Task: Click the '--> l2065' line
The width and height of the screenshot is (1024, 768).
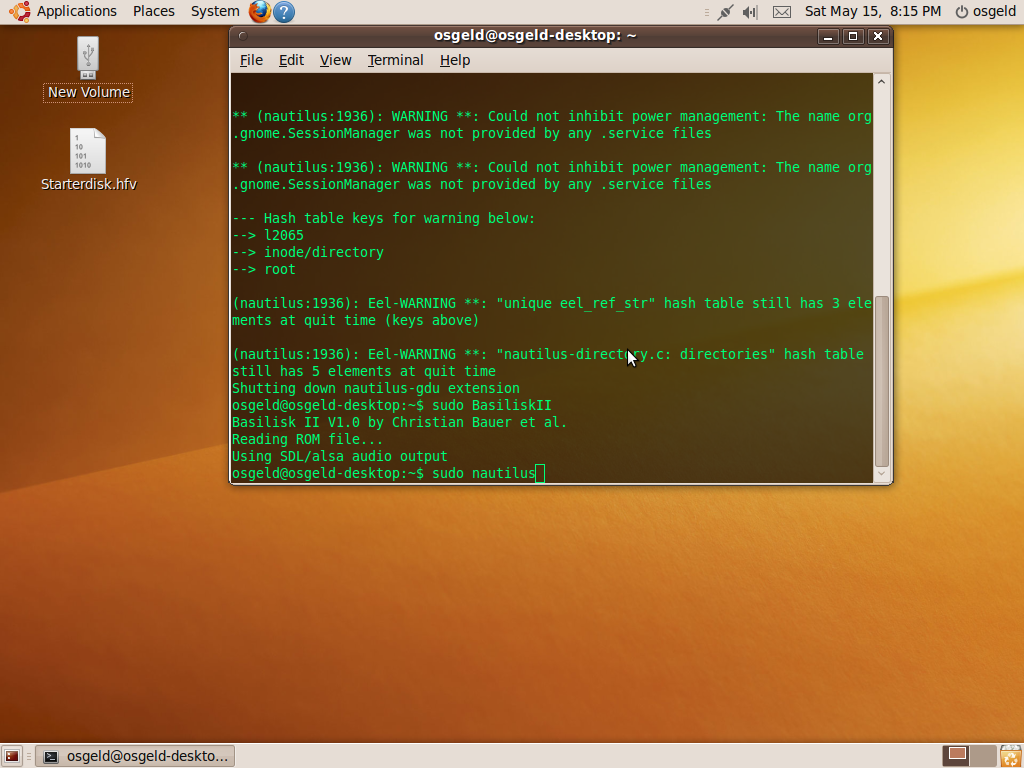Action: (268, 236)
